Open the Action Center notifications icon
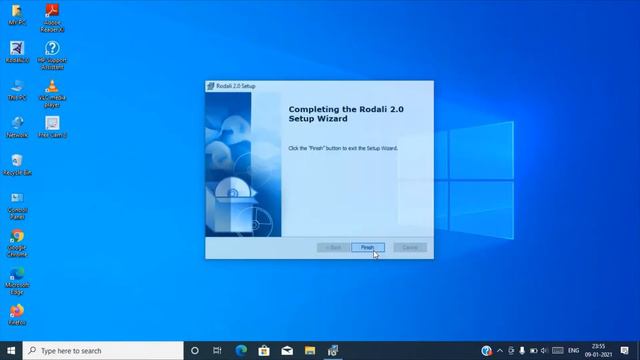Screen dimensions: 640x360 (624, 351)
